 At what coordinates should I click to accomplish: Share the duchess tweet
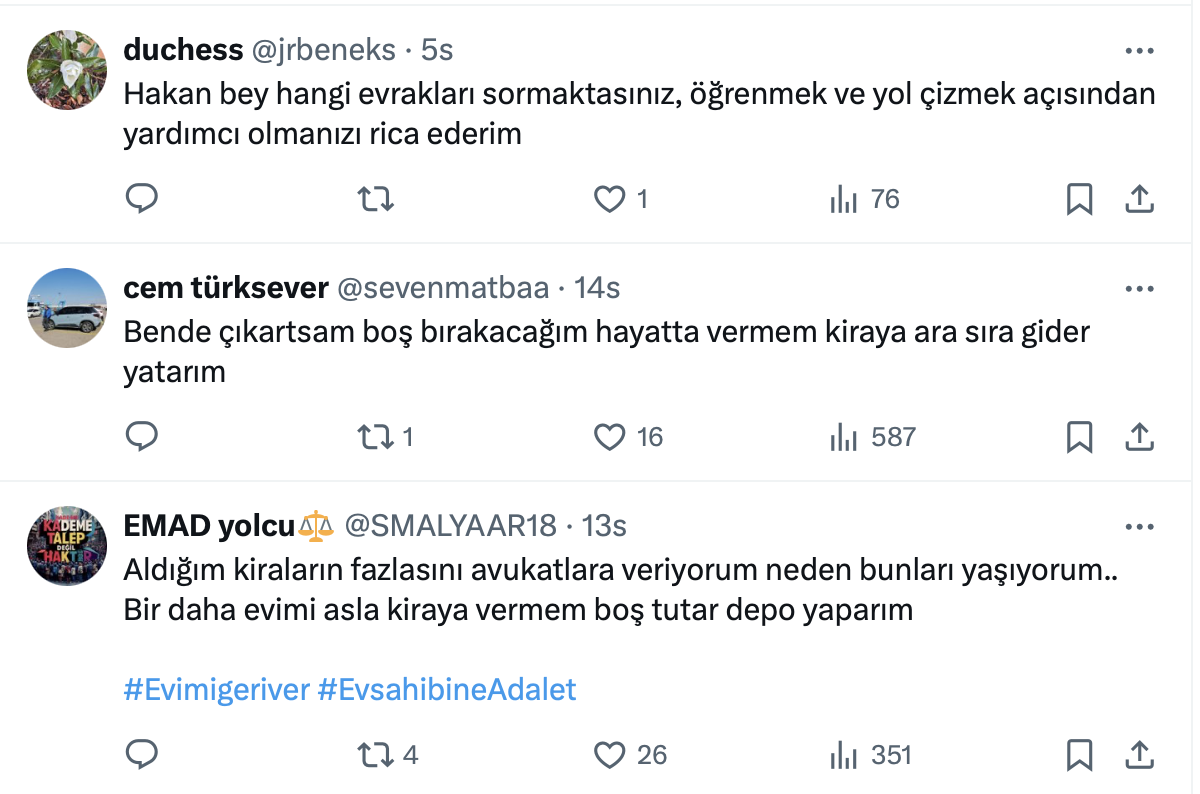click(x=1140, y=199)
